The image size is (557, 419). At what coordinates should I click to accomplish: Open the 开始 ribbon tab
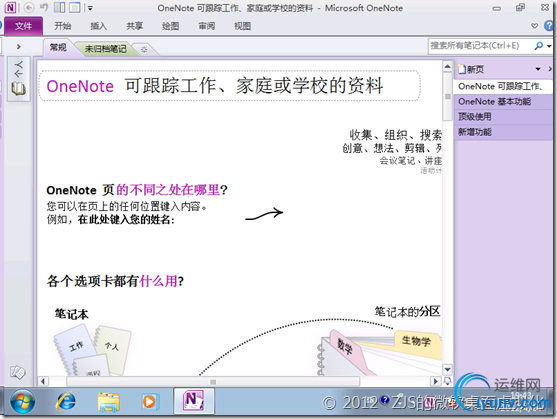(x=63, y=26)
